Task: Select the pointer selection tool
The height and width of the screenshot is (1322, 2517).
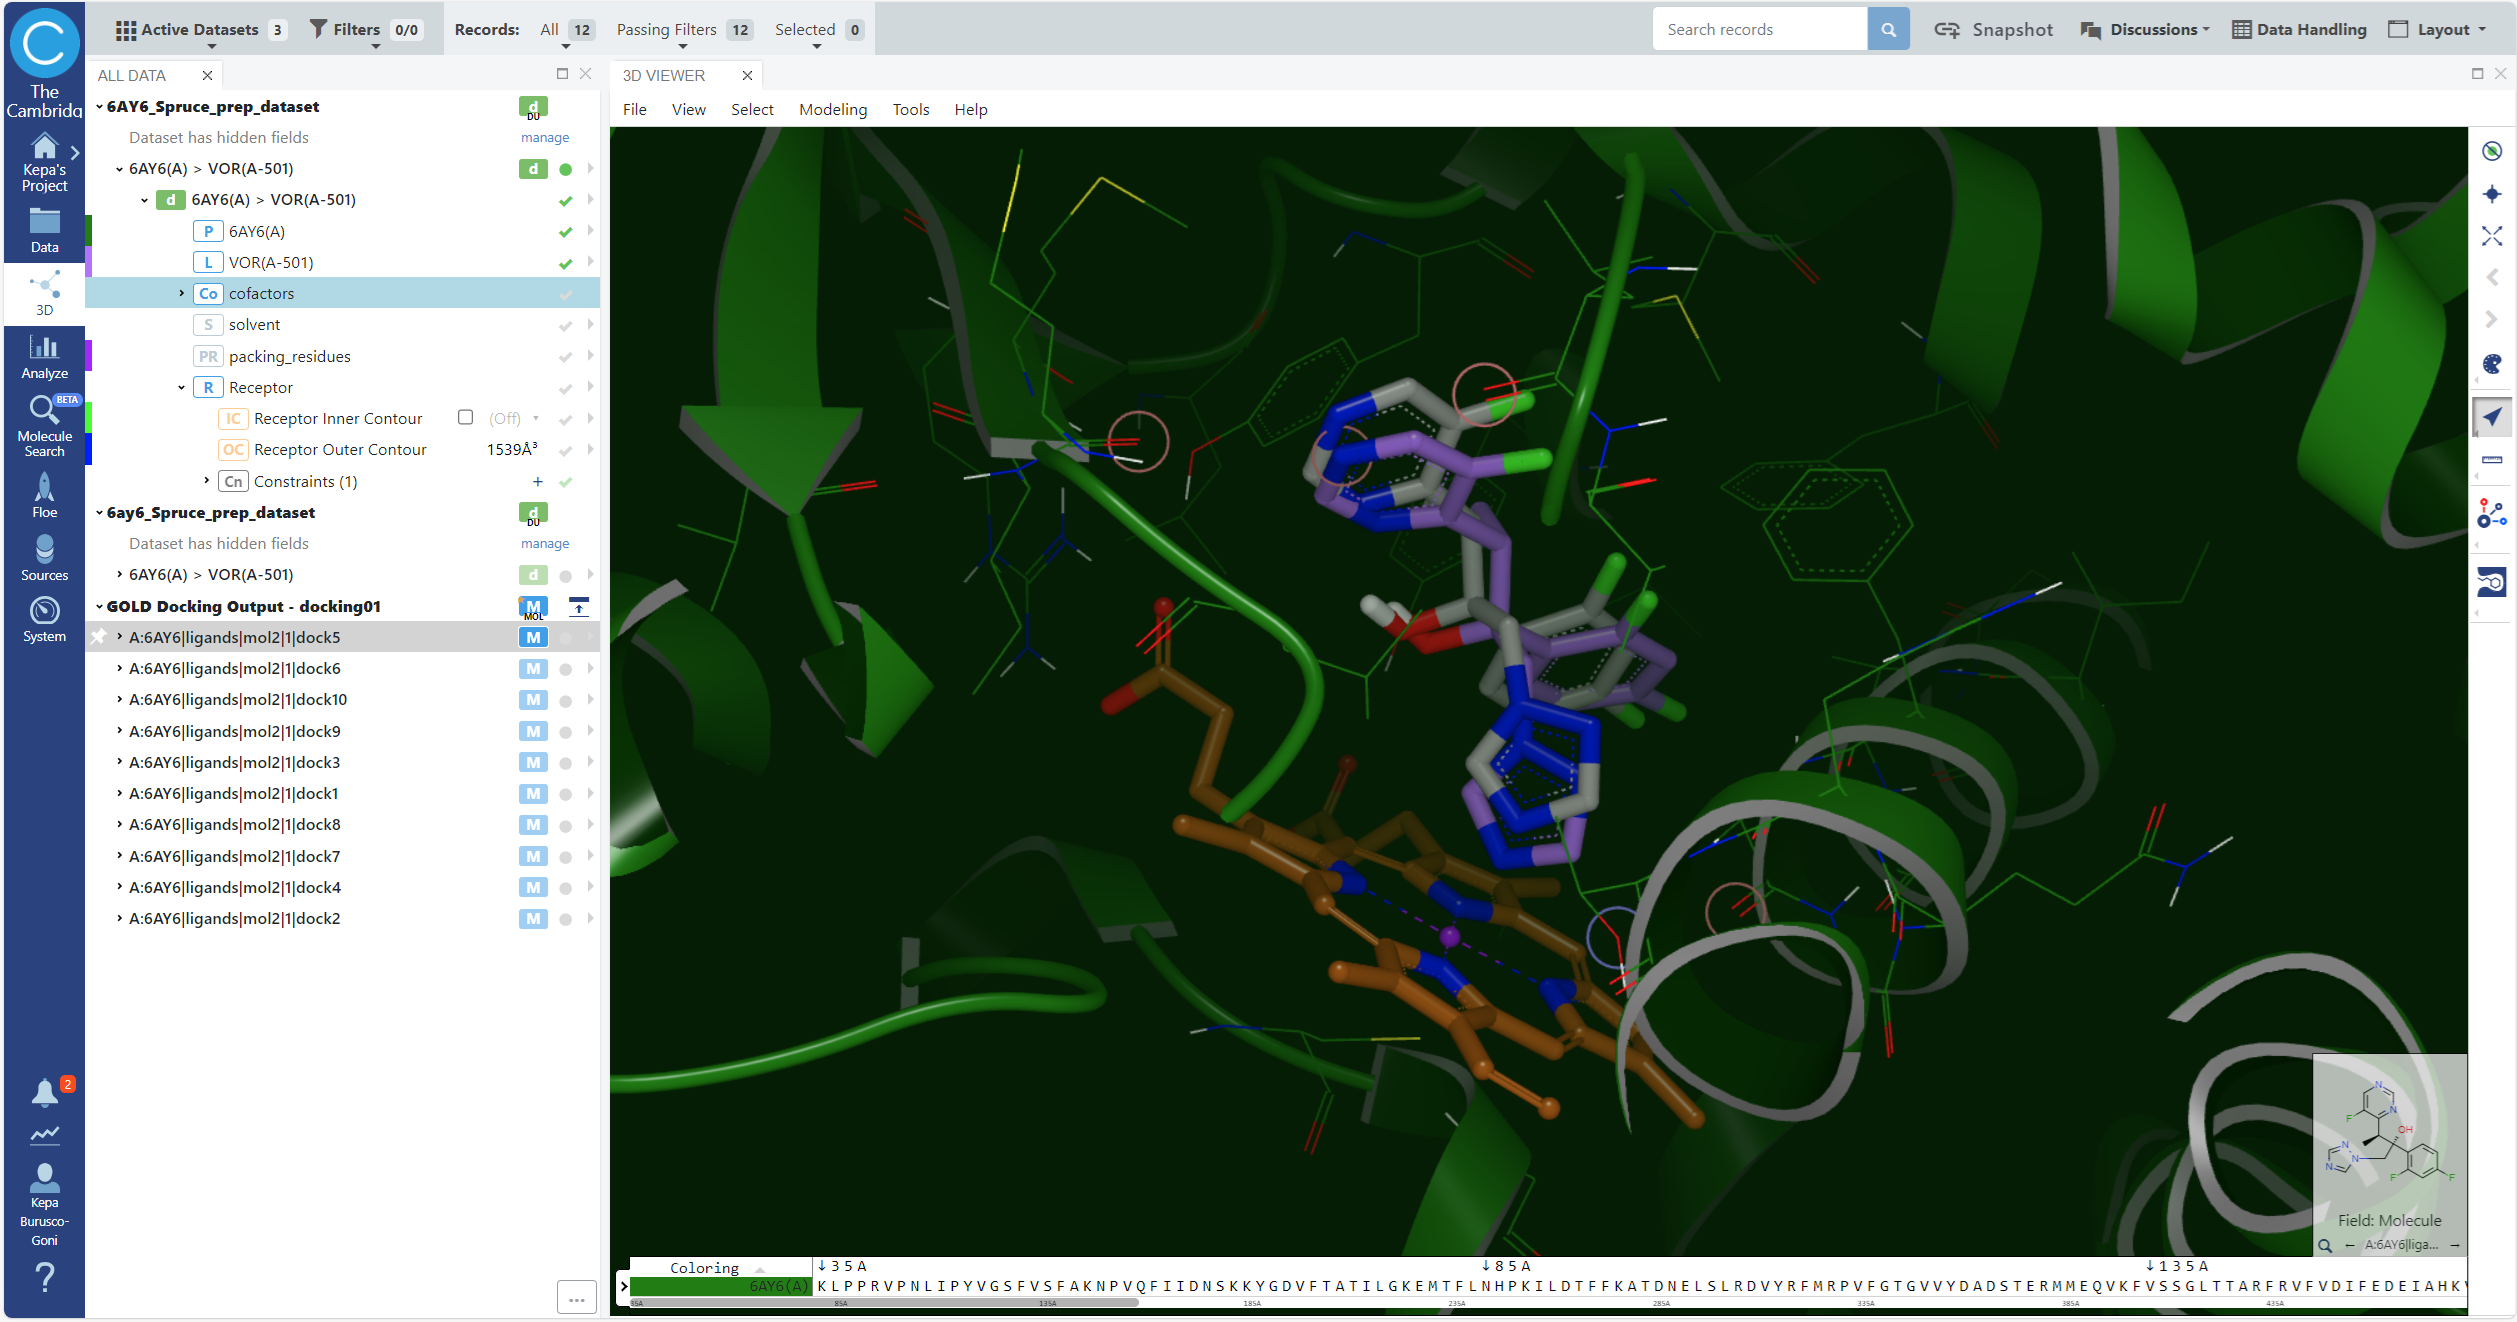Action: click(2491, 417)
